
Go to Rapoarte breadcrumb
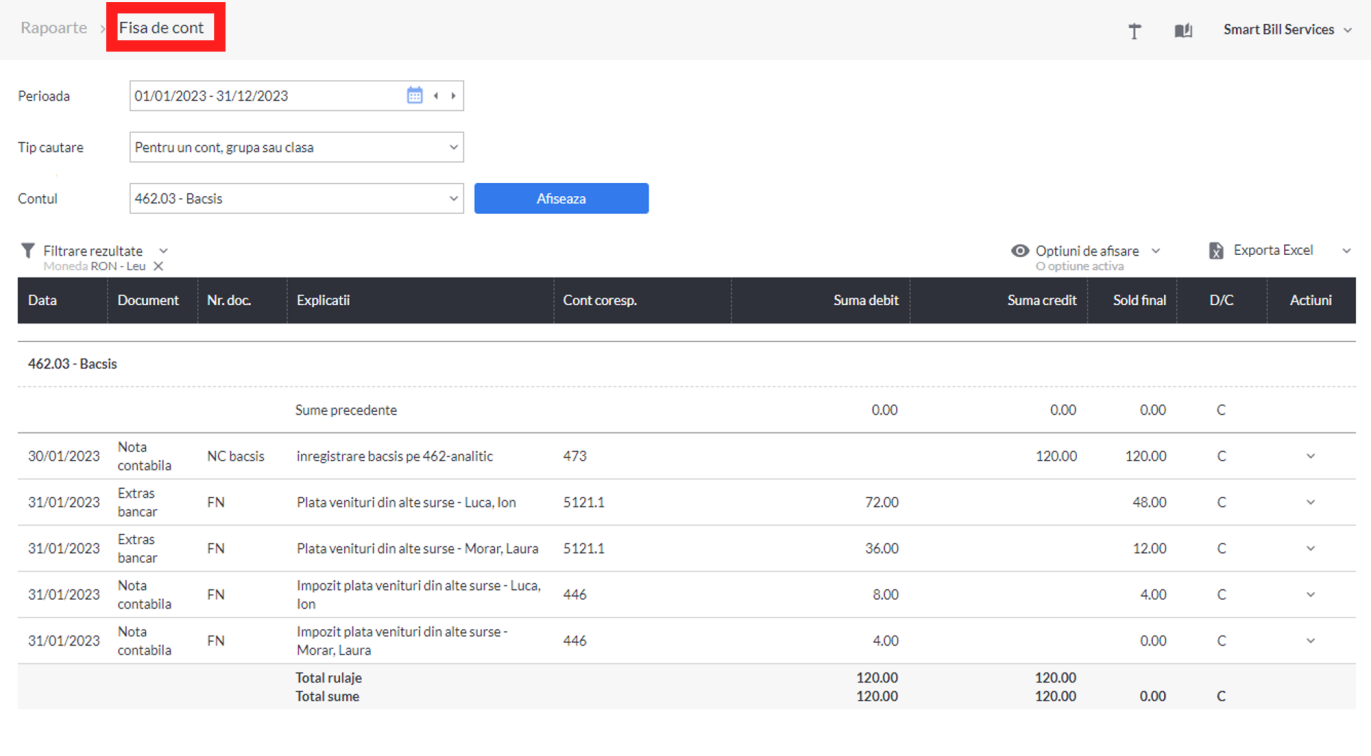click(x=54, y=28)
